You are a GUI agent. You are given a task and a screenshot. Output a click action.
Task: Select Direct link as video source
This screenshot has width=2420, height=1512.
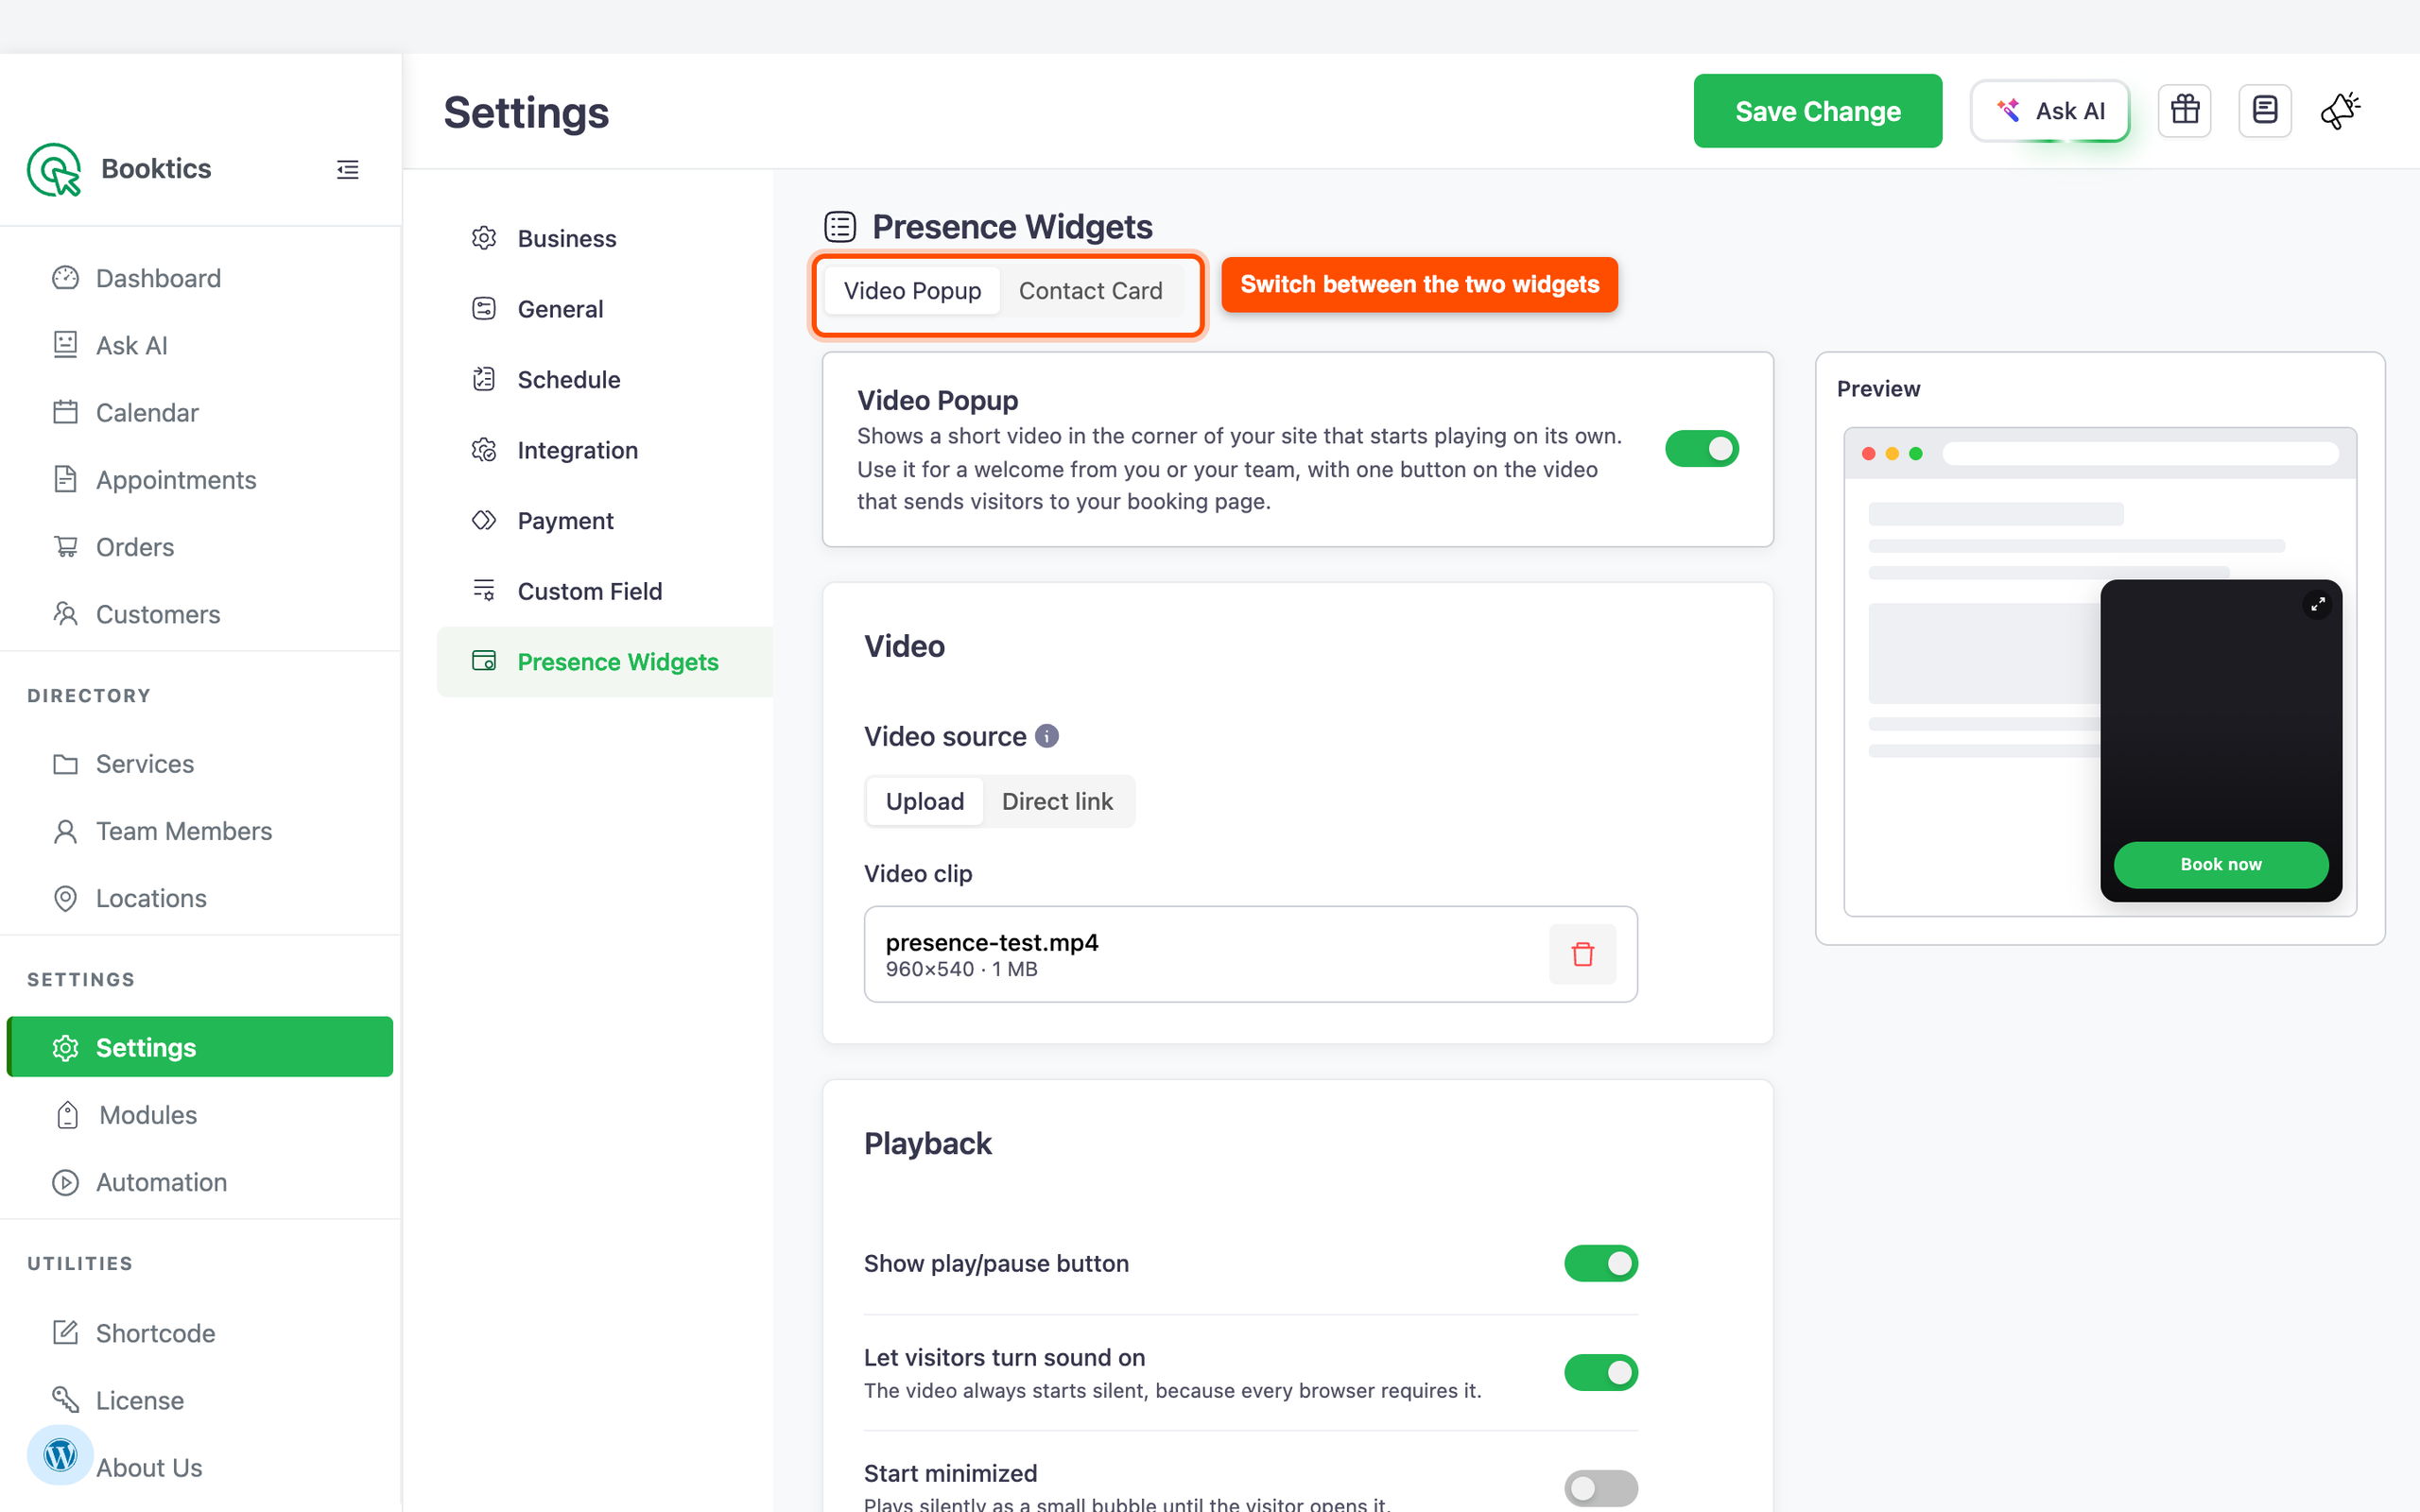click(x=1057, y=801)
